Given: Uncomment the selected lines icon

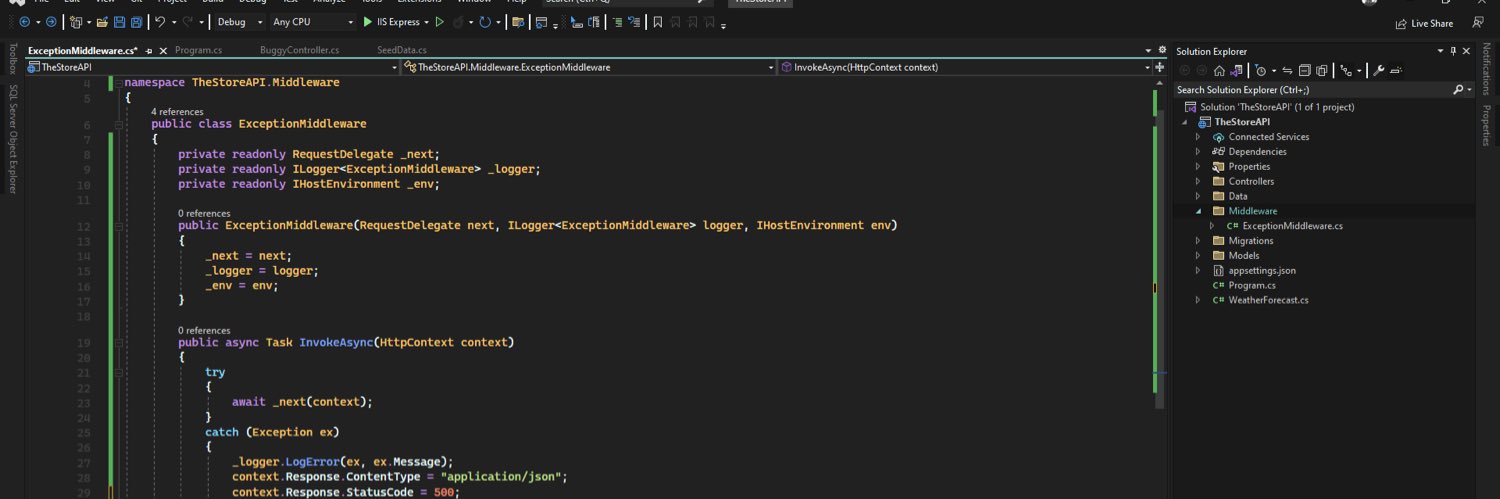Looking at the screenshot, I should coord(636,22).
